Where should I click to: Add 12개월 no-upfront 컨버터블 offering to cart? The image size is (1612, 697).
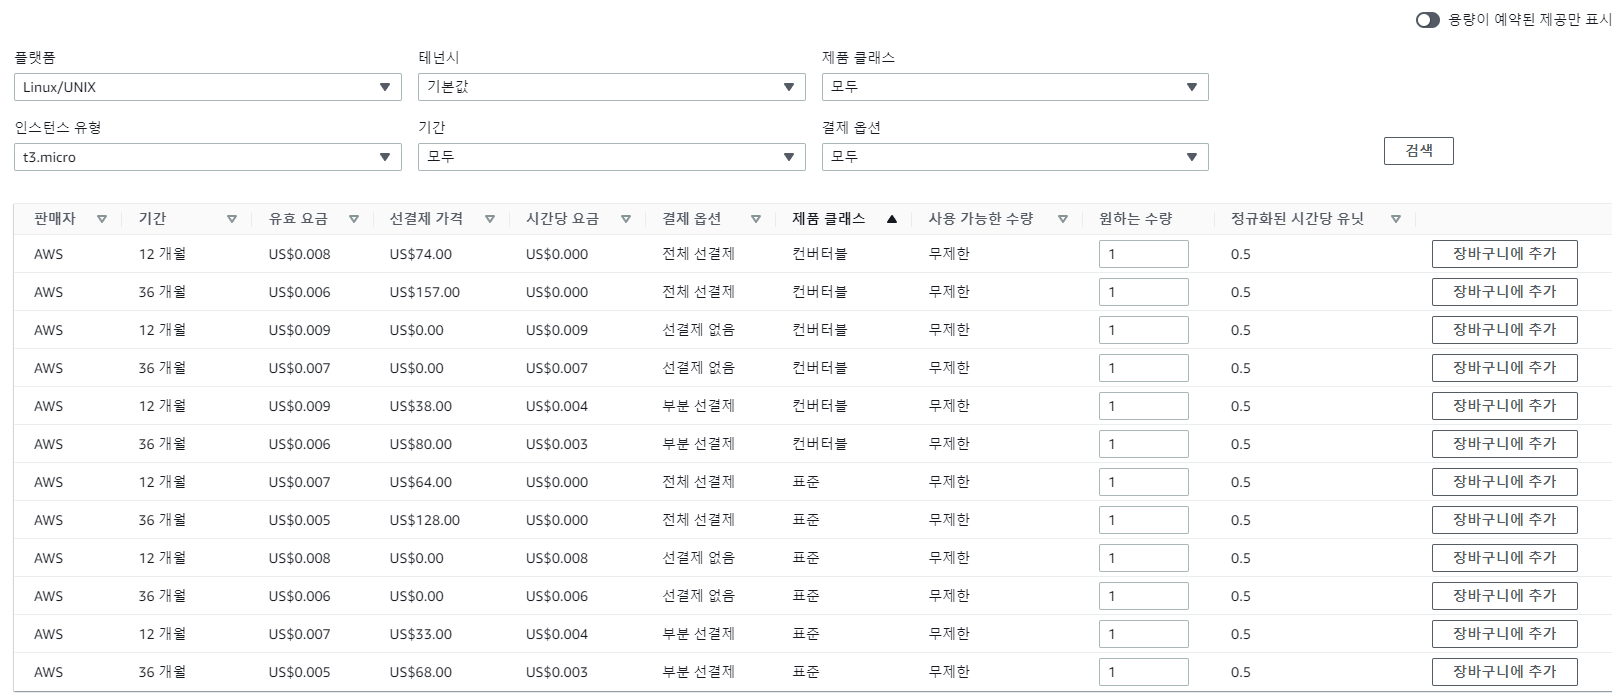pyautogui.click(x=1504, y=330)
